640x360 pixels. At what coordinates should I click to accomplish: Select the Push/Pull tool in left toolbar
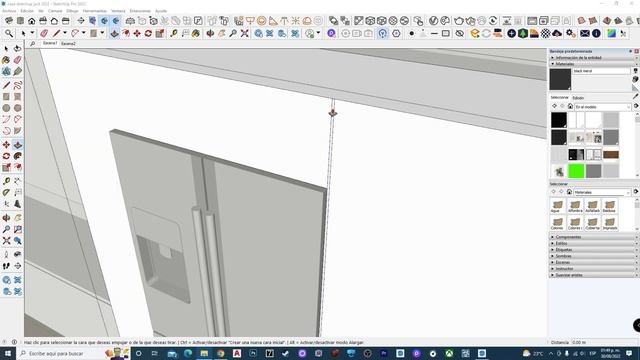pyautogui.click(x=18, y=145)
